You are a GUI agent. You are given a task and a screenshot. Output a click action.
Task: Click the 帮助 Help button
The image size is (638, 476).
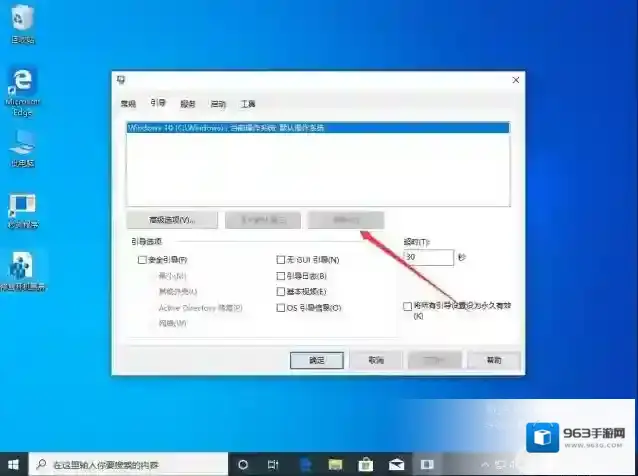pyautogui.click(x=494, y=360)
